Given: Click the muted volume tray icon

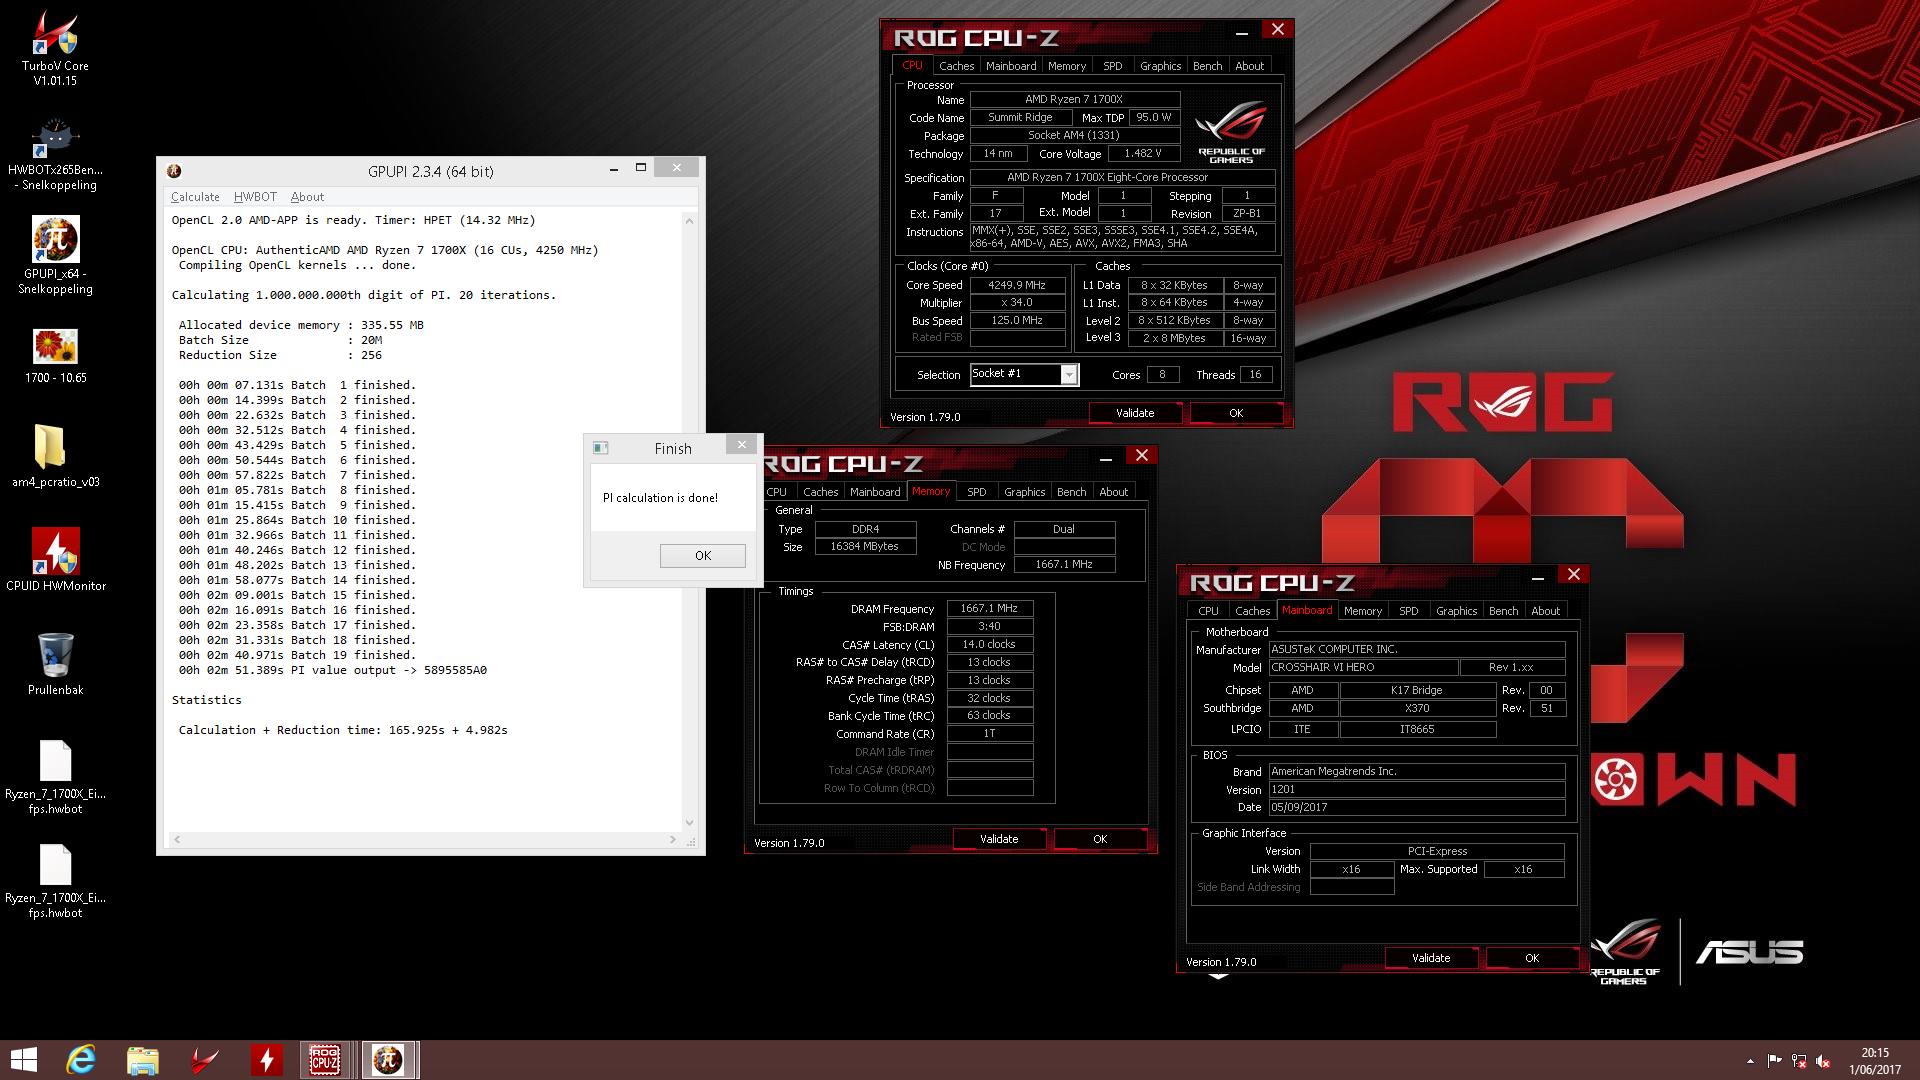Looking at the screenshot, I should point(1823,1061).
